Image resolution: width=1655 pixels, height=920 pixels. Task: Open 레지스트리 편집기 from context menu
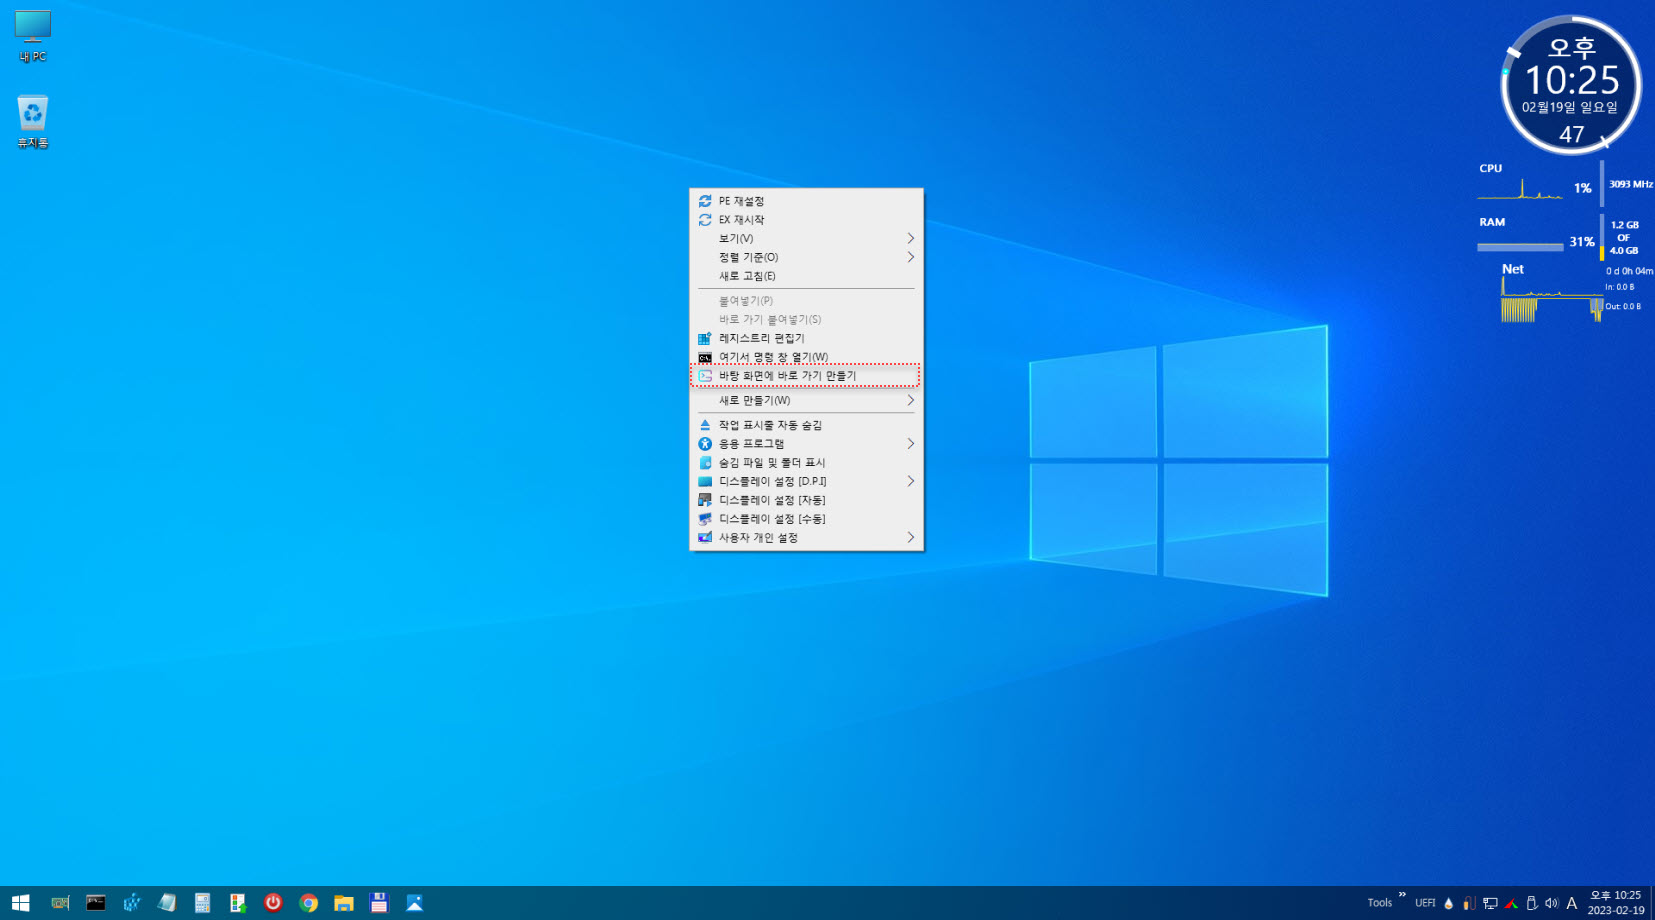coord(806,338)
